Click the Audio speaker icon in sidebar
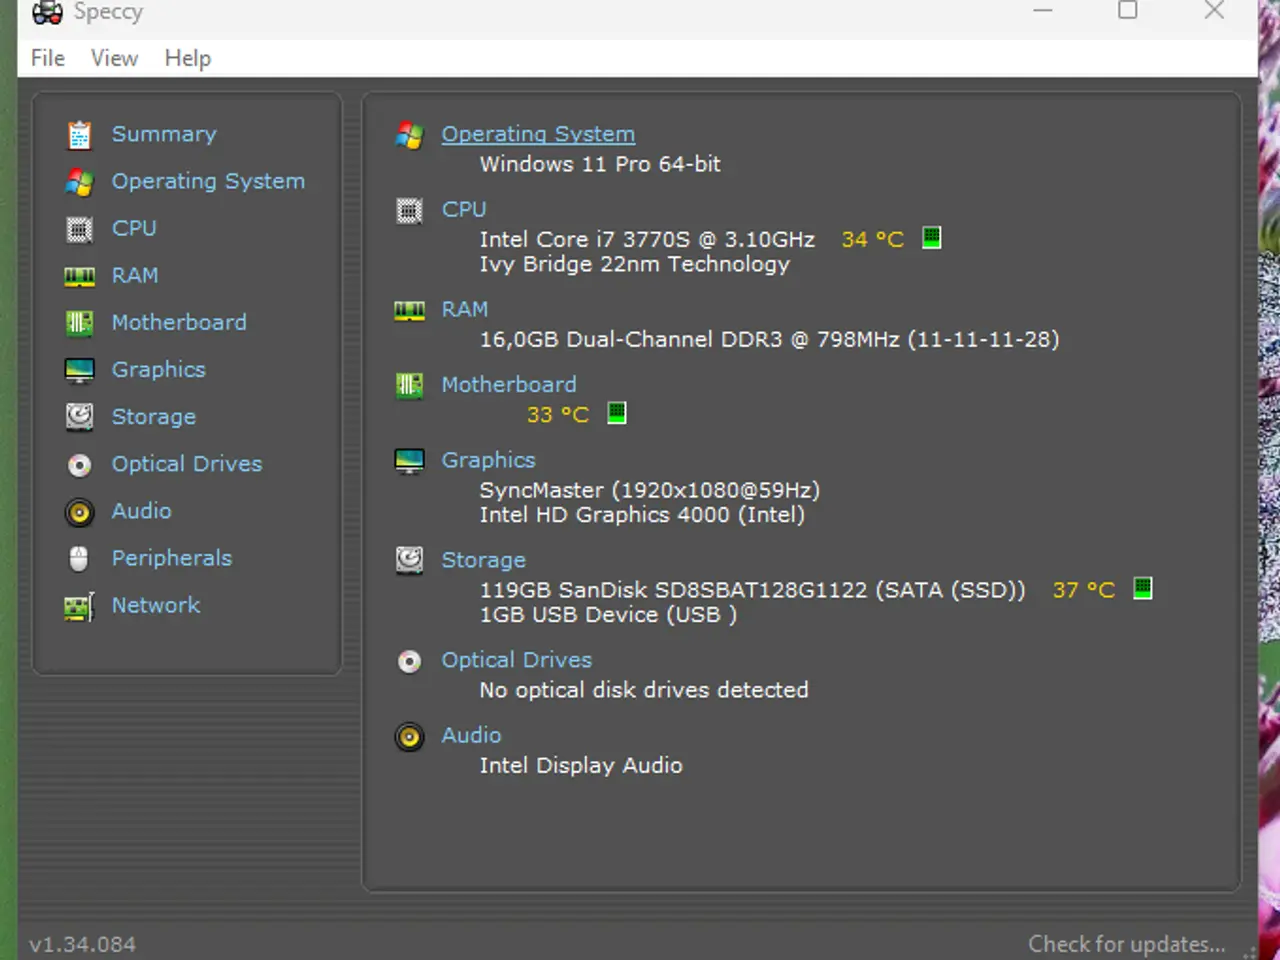 pyautogui.click(x=79, y=512)
